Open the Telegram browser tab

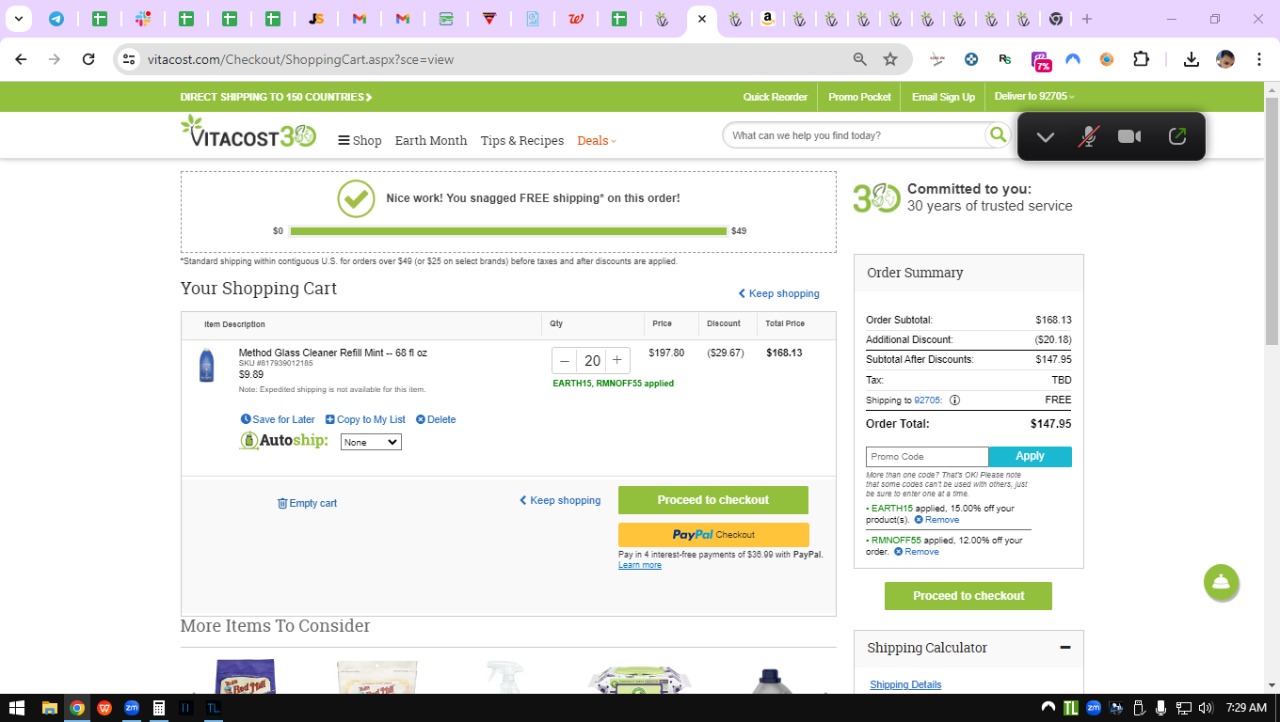click(x=56, y=19)
